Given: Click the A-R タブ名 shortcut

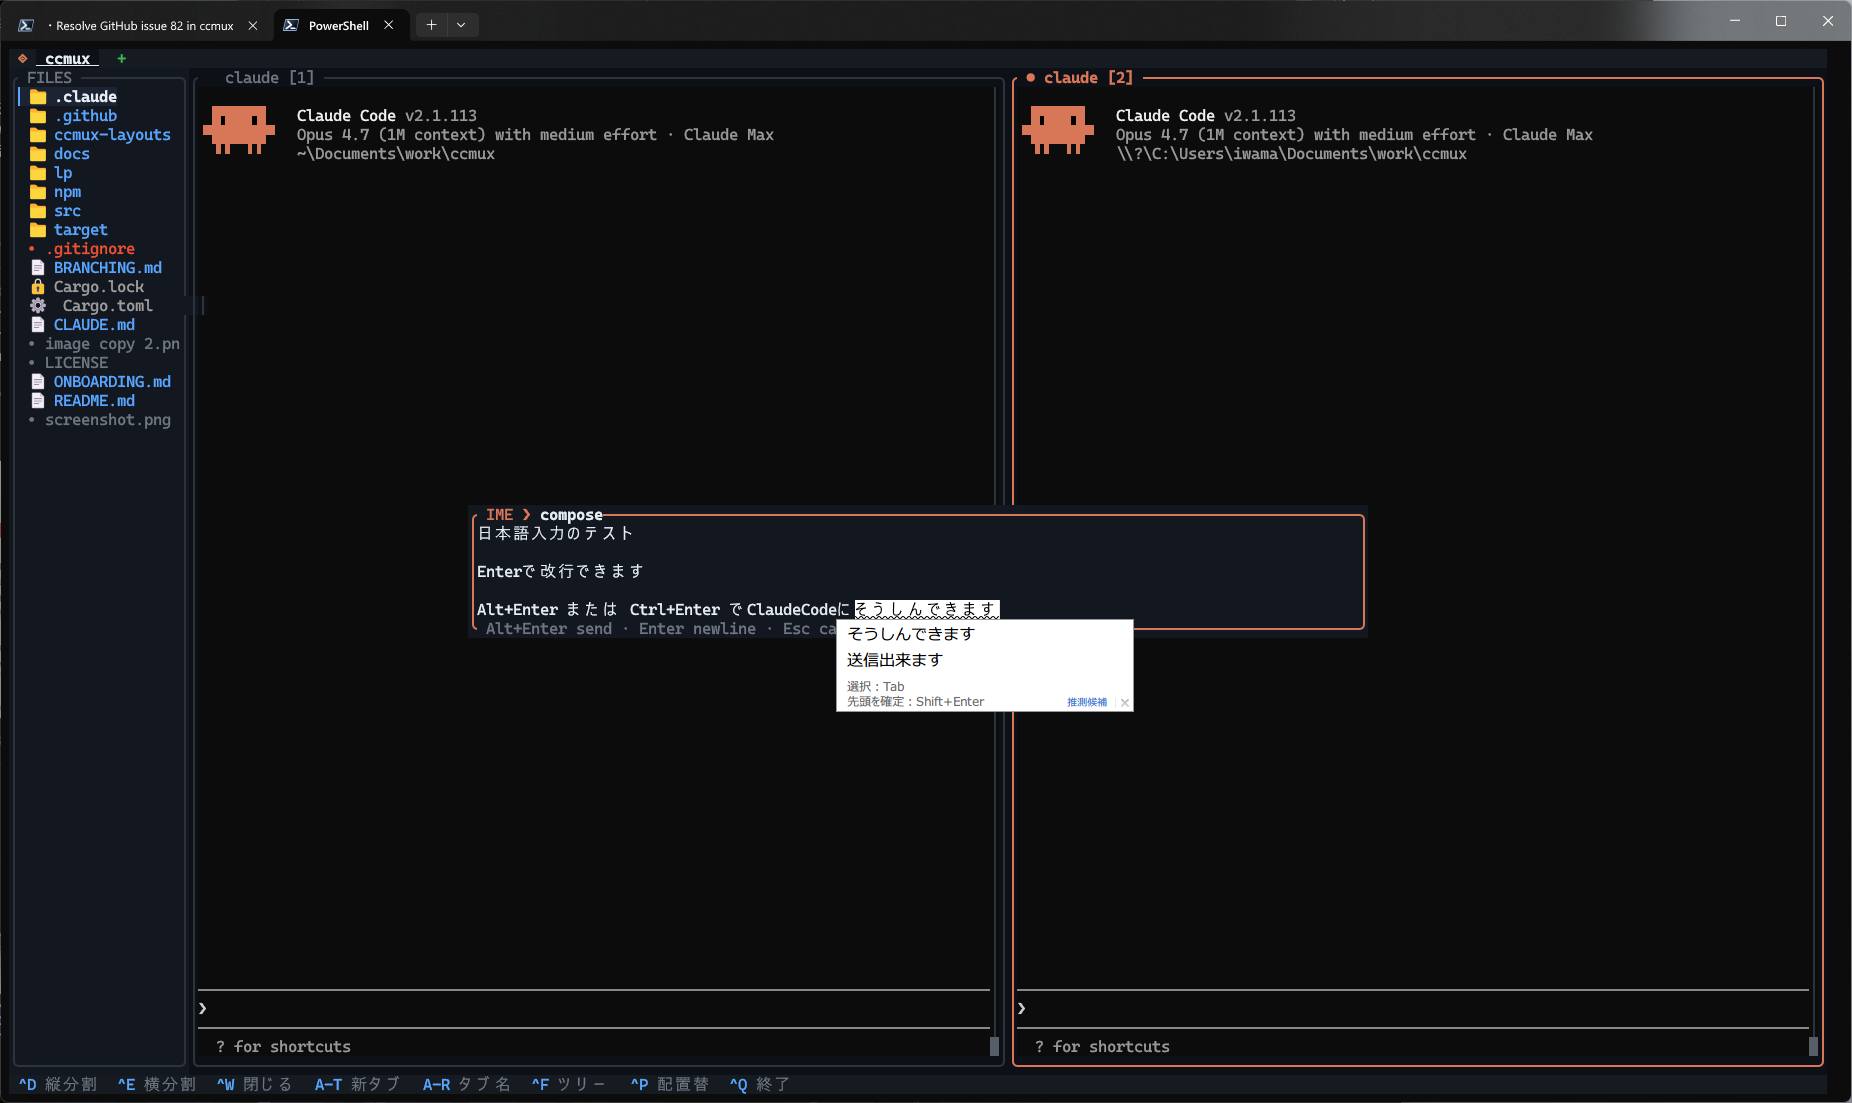Looking at the screenshot, I should coord(467,1085).
